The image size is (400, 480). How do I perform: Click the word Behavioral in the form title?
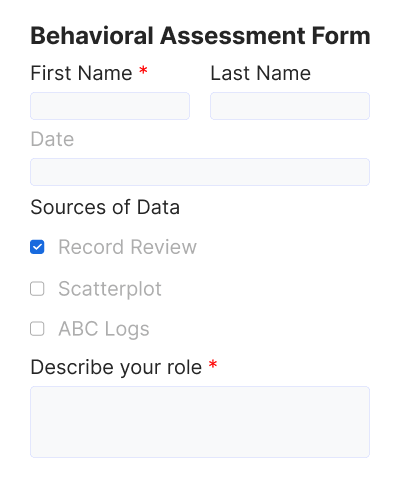92,36
